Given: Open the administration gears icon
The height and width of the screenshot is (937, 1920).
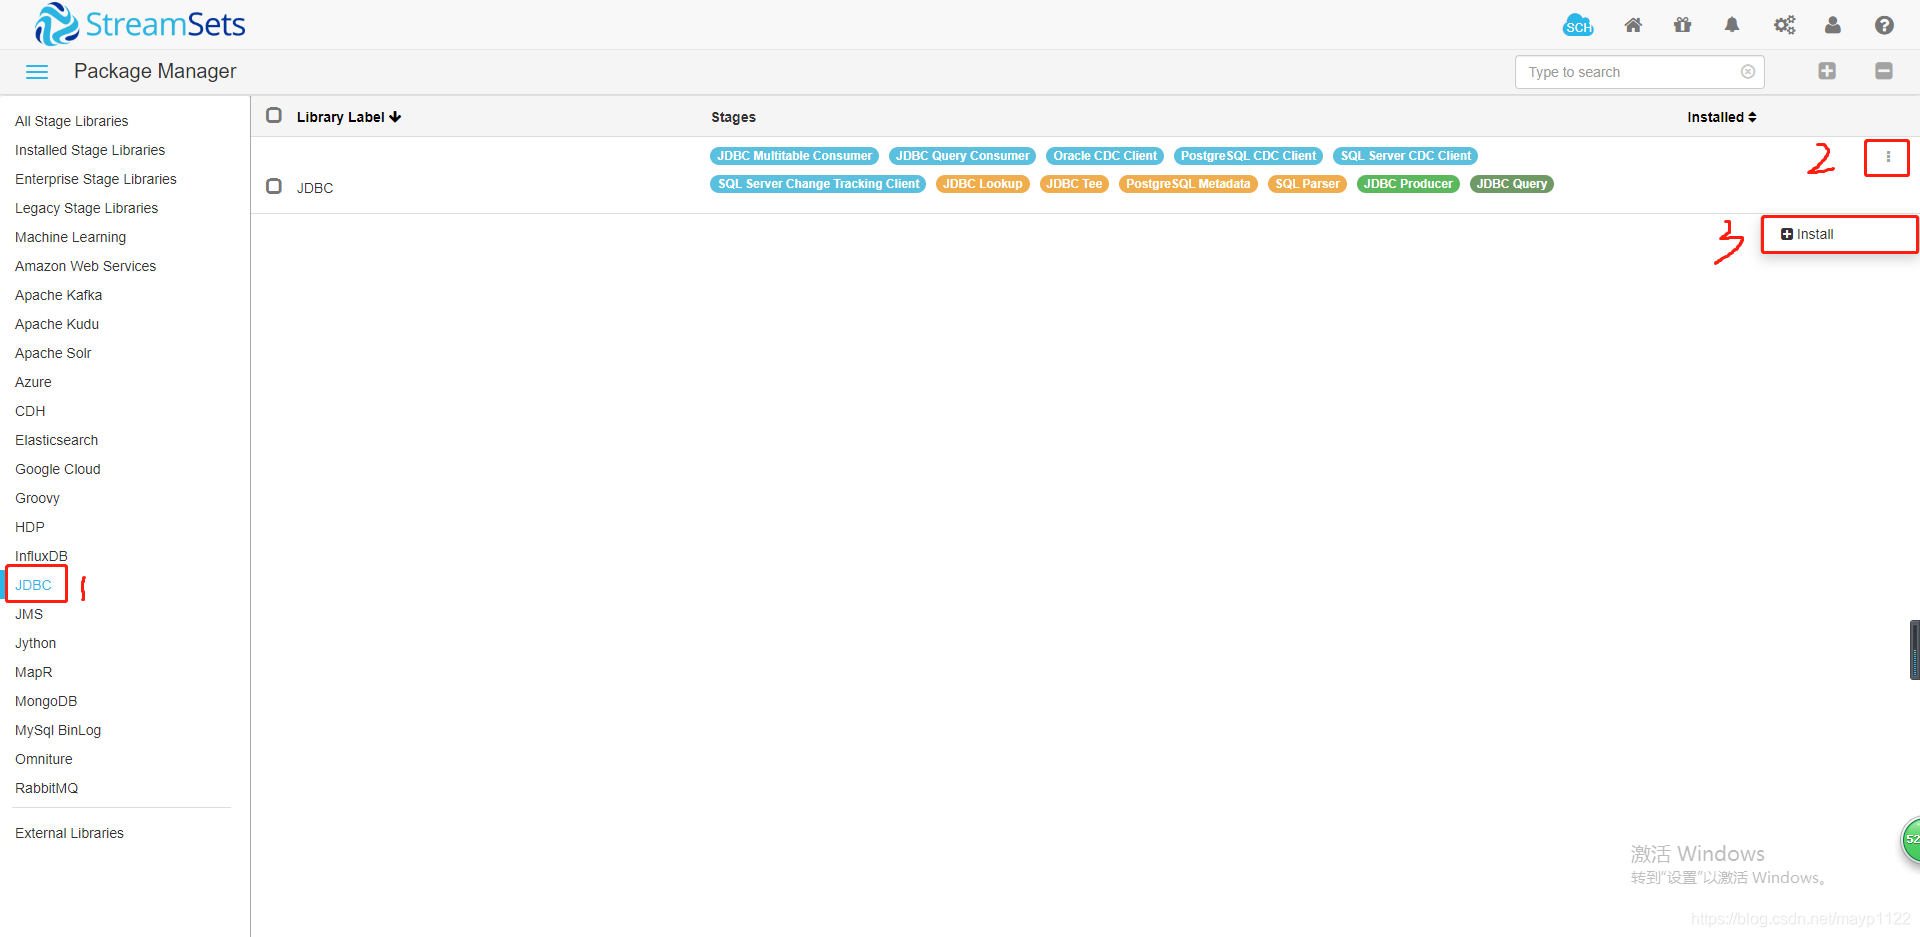Looking at the screenshot, I should pos(1785,25).
